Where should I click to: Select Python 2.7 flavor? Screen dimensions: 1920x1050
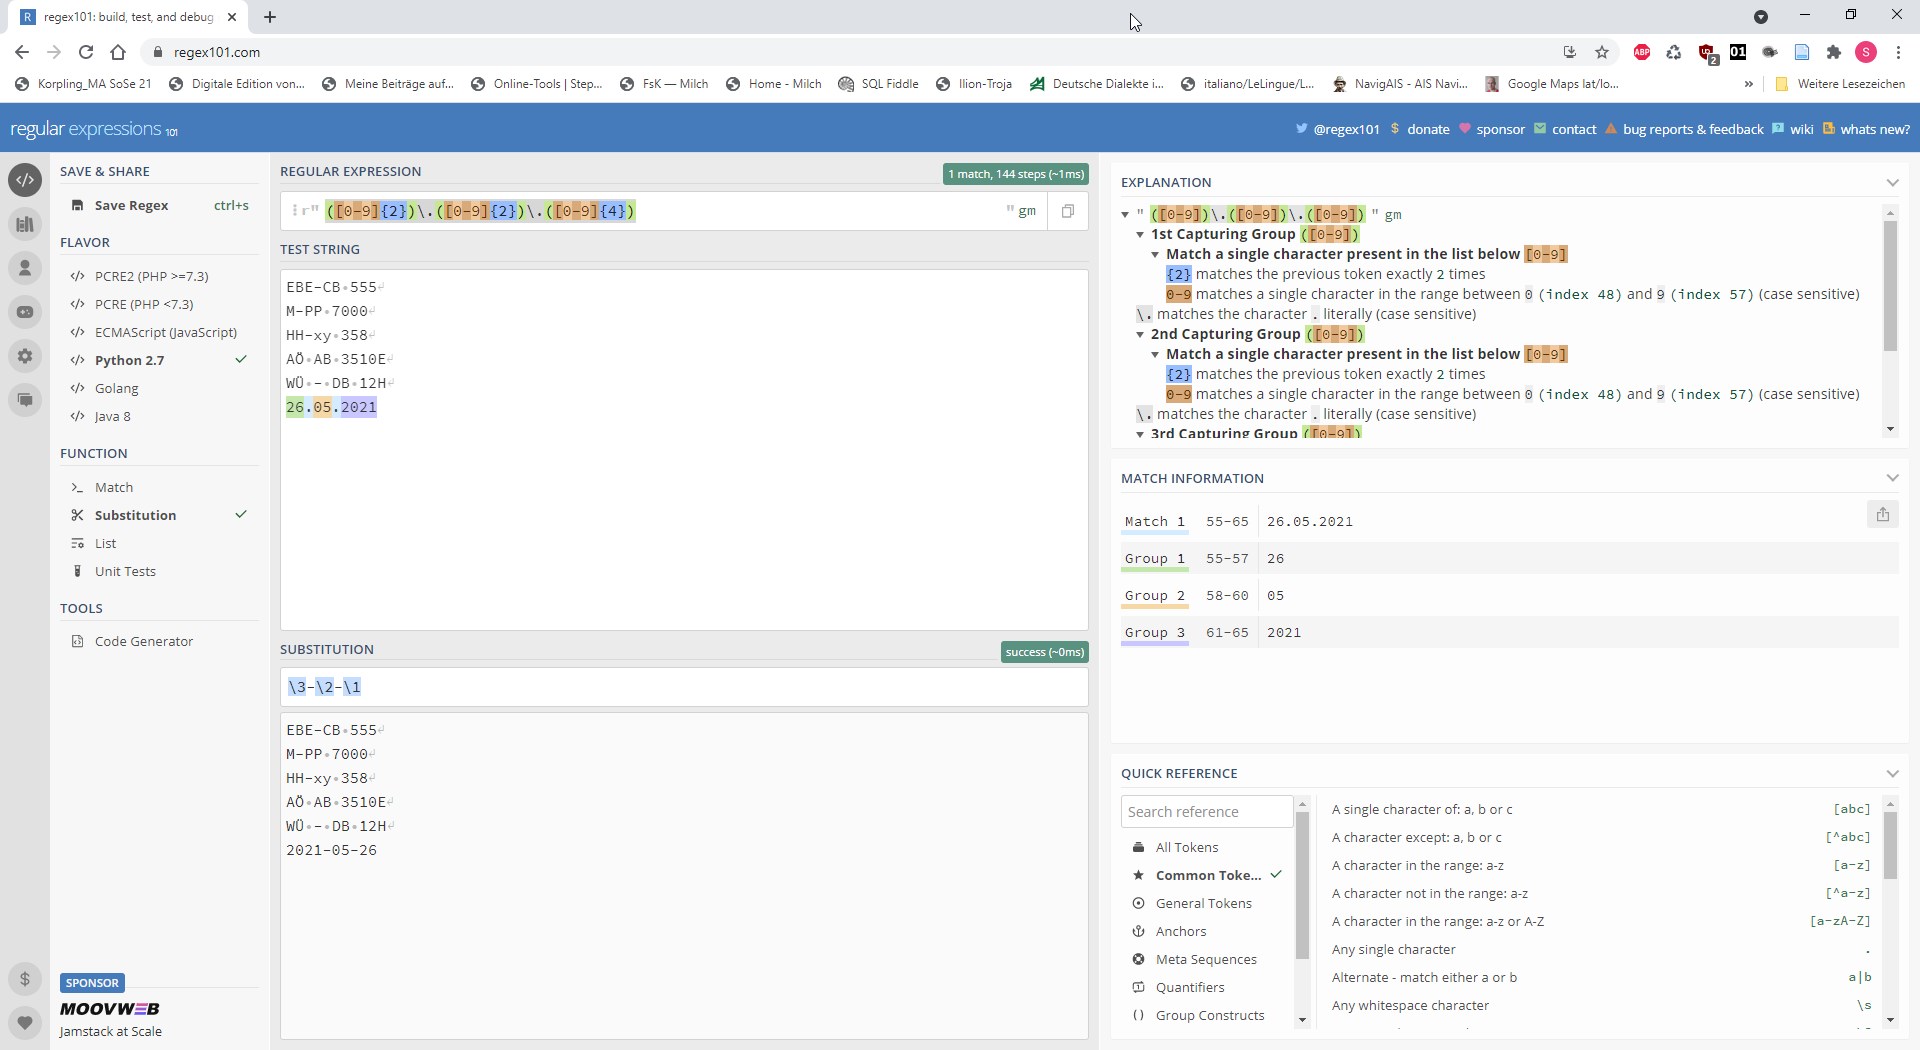click(129, 360)
